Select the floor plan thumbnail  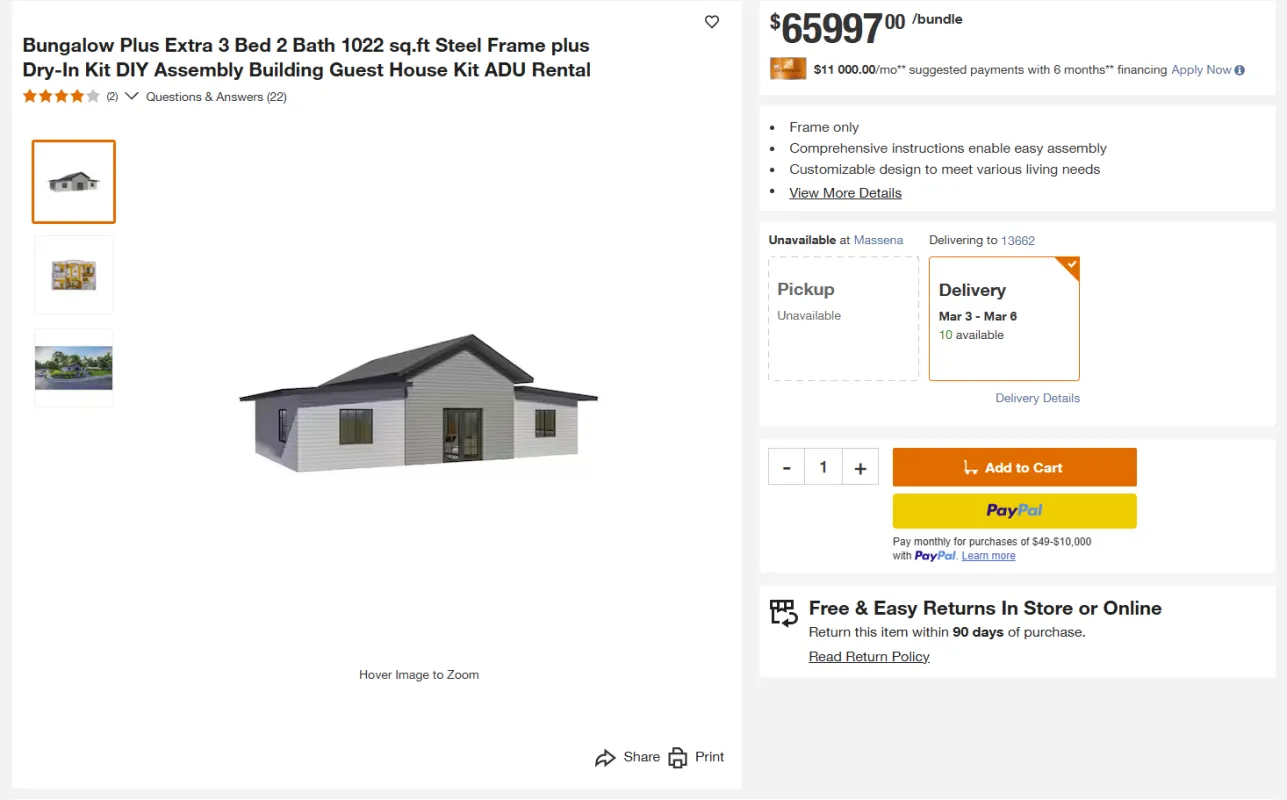74,275
